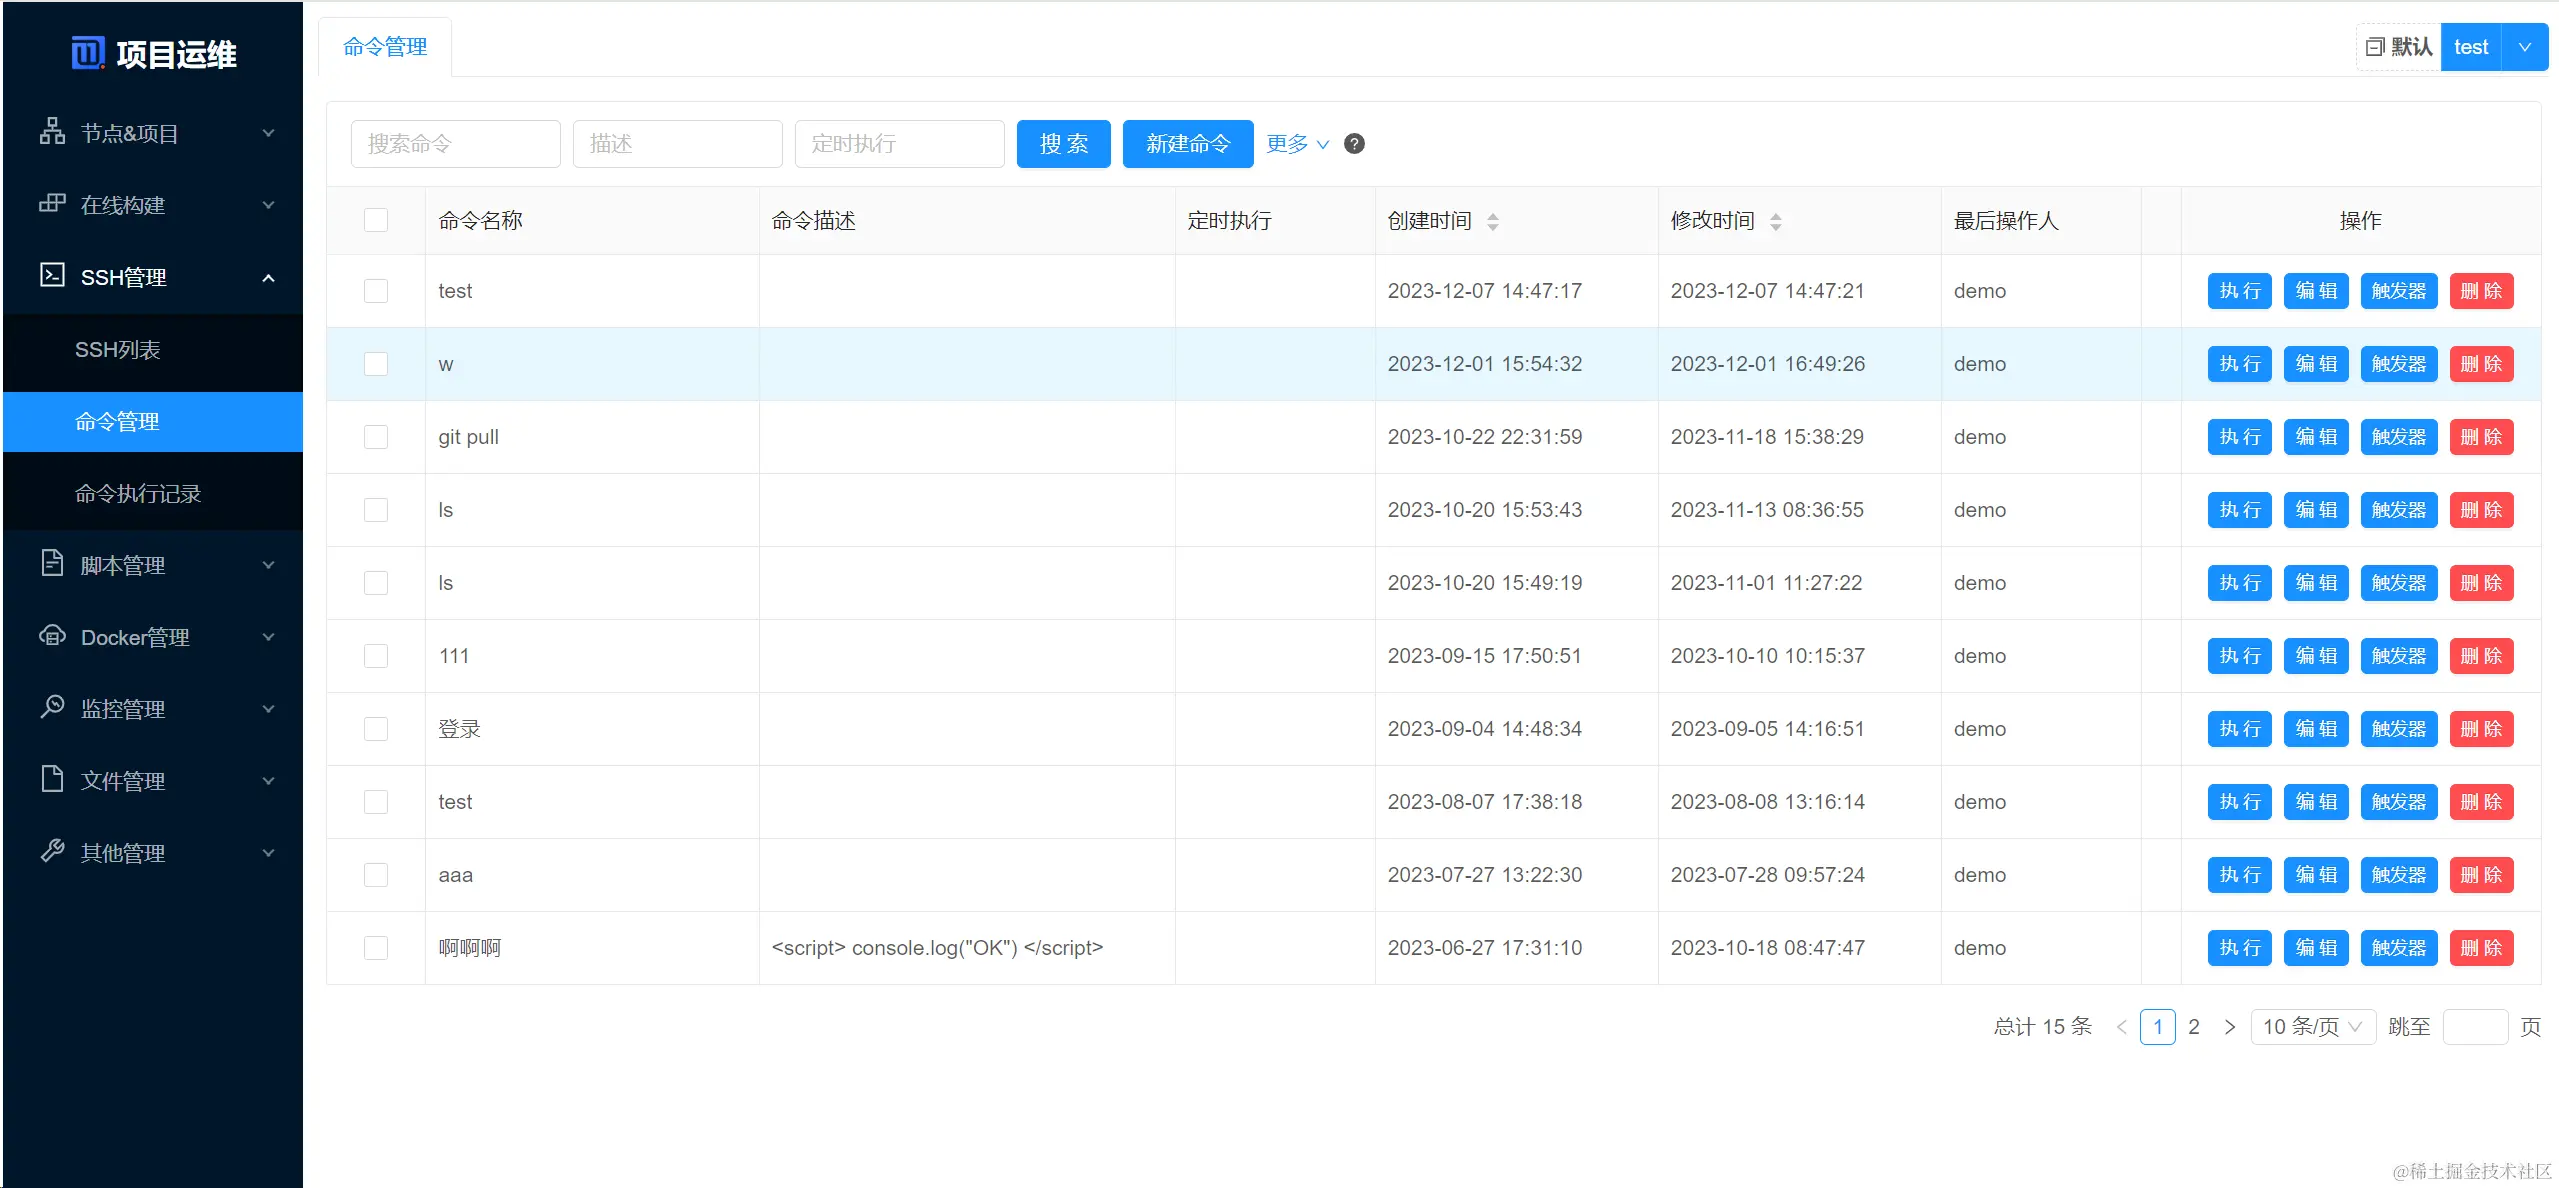Go to the previous page arrow
2559x1188 pixels.
[2120, 1027]
